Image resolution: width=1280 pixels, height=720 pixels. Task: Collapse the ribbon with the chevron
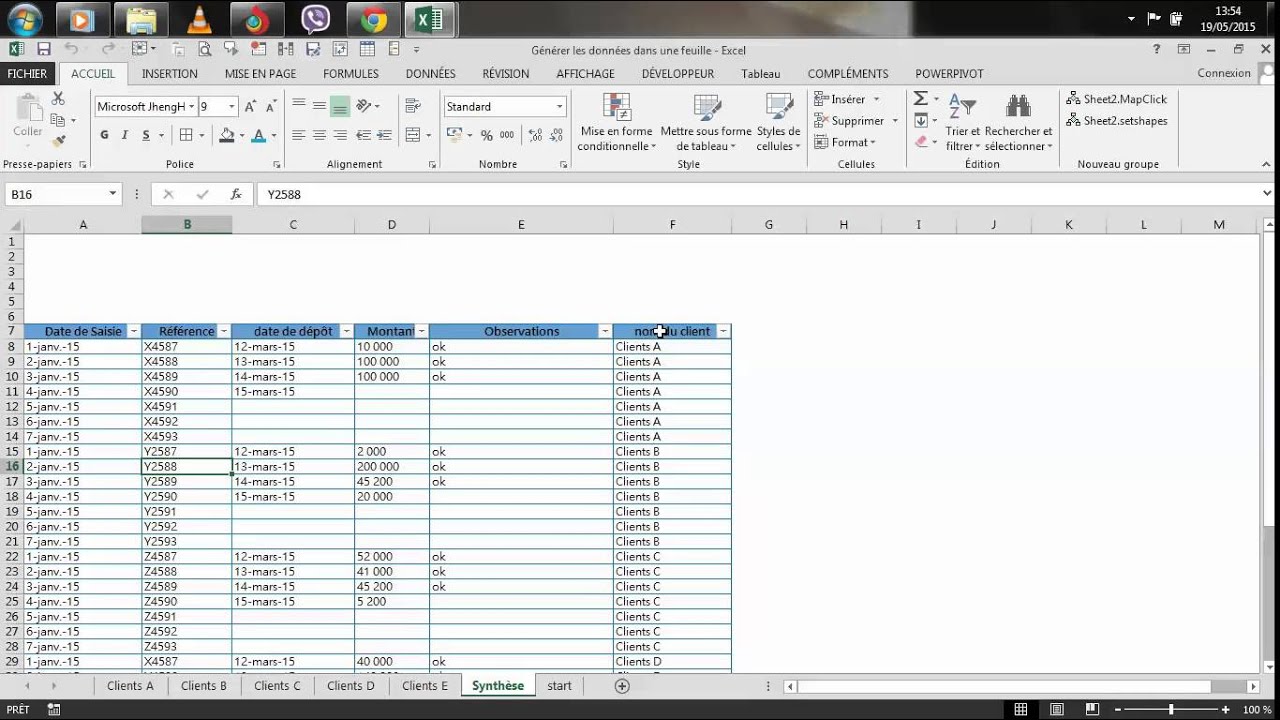pyautogui.click(x=1267, y=165)
